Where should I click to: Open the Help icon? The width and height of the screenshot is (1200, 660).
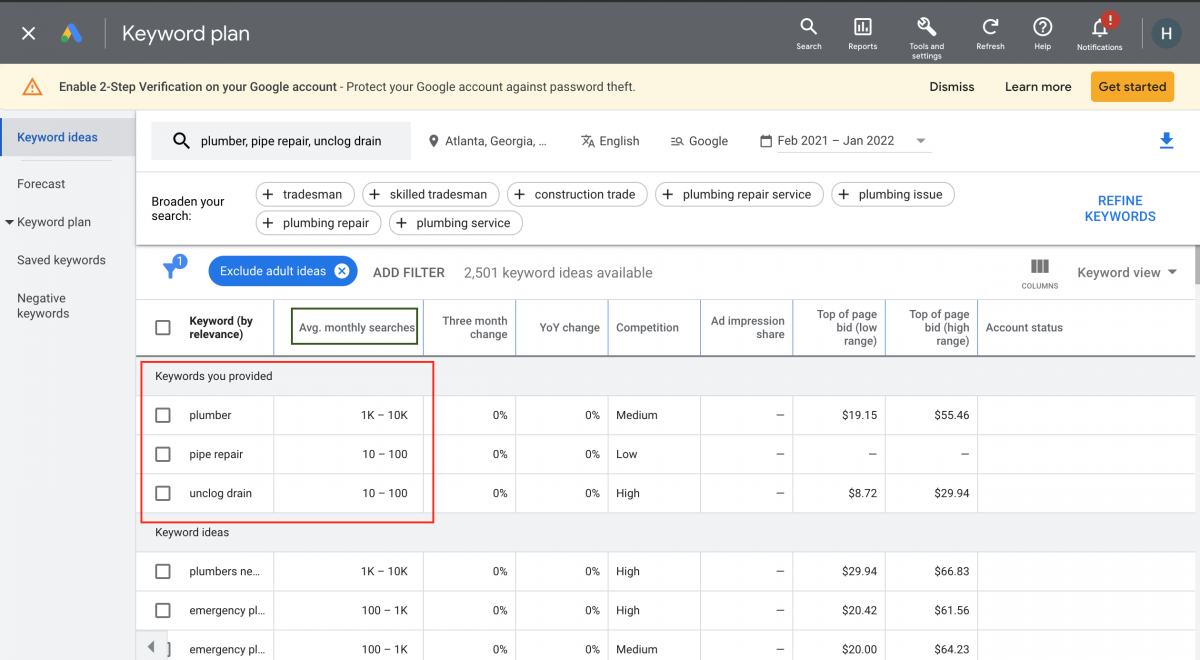pos(1042,32)
